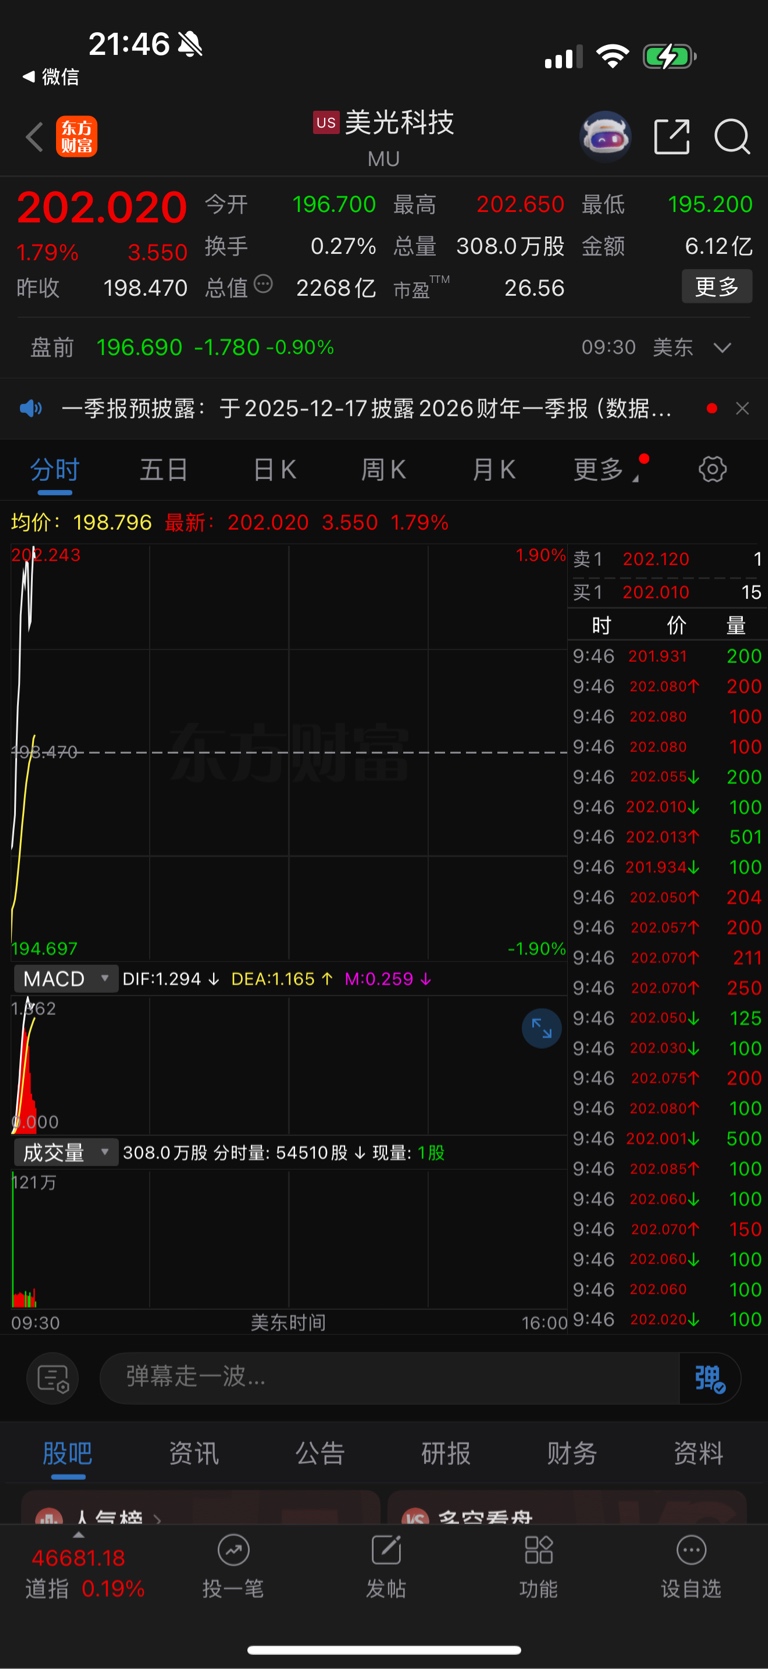Tap the MACD histogram sub-chart

coord(289,1065)
